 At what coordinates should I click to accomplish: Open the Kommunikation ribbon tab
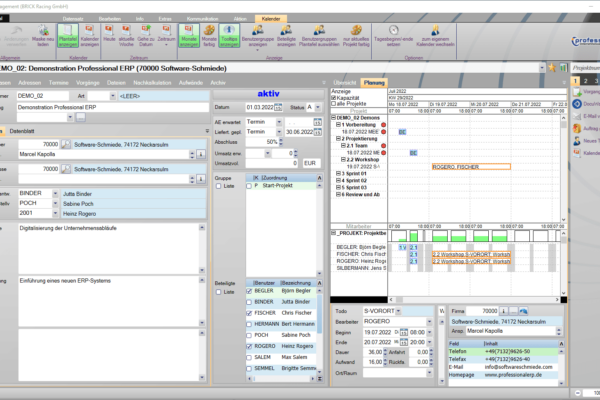[202, 19]
